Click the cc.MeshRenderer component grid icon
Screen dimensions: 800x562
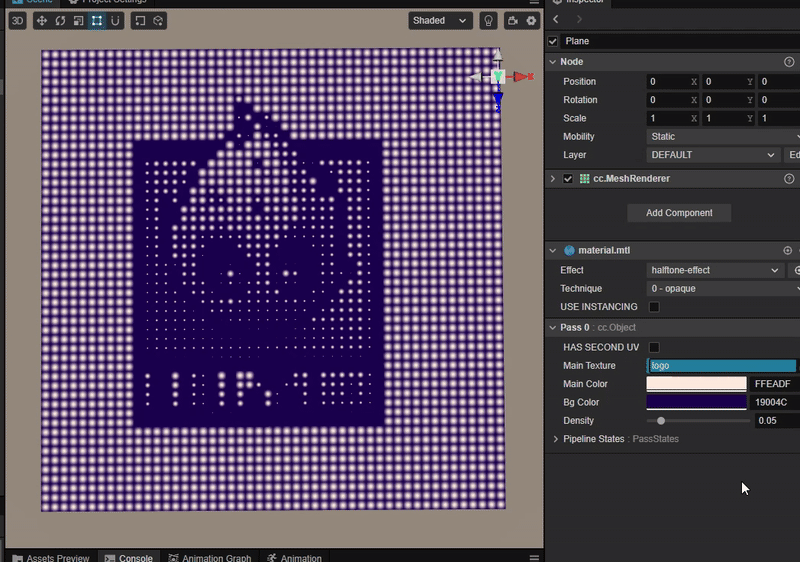584,178
